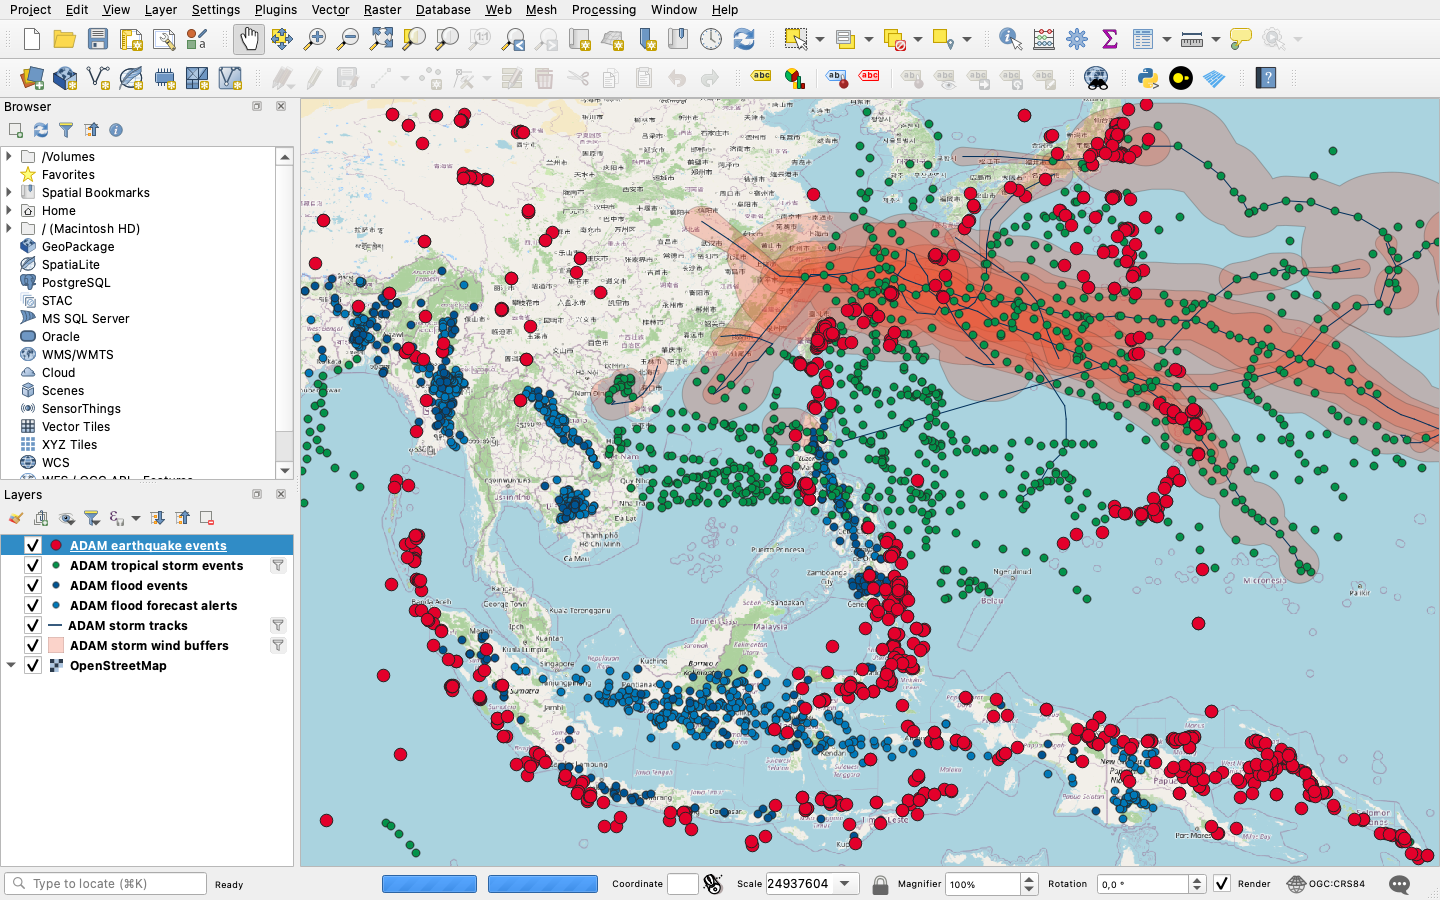The height and width of the screenshot is (900, 1440).
Task: Click the OGC:CRS84 projection button
Action: click(x=1326, y=884)
